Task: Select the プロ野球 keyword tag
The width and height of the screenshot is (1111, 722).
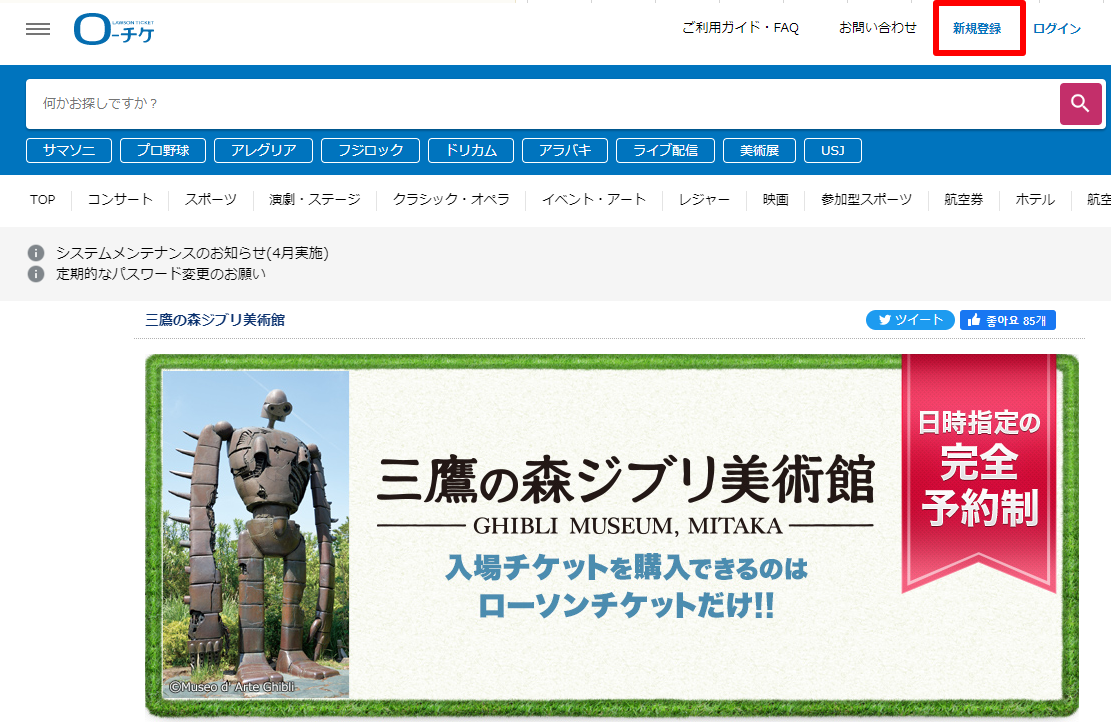Action: (x=163, y=150)
